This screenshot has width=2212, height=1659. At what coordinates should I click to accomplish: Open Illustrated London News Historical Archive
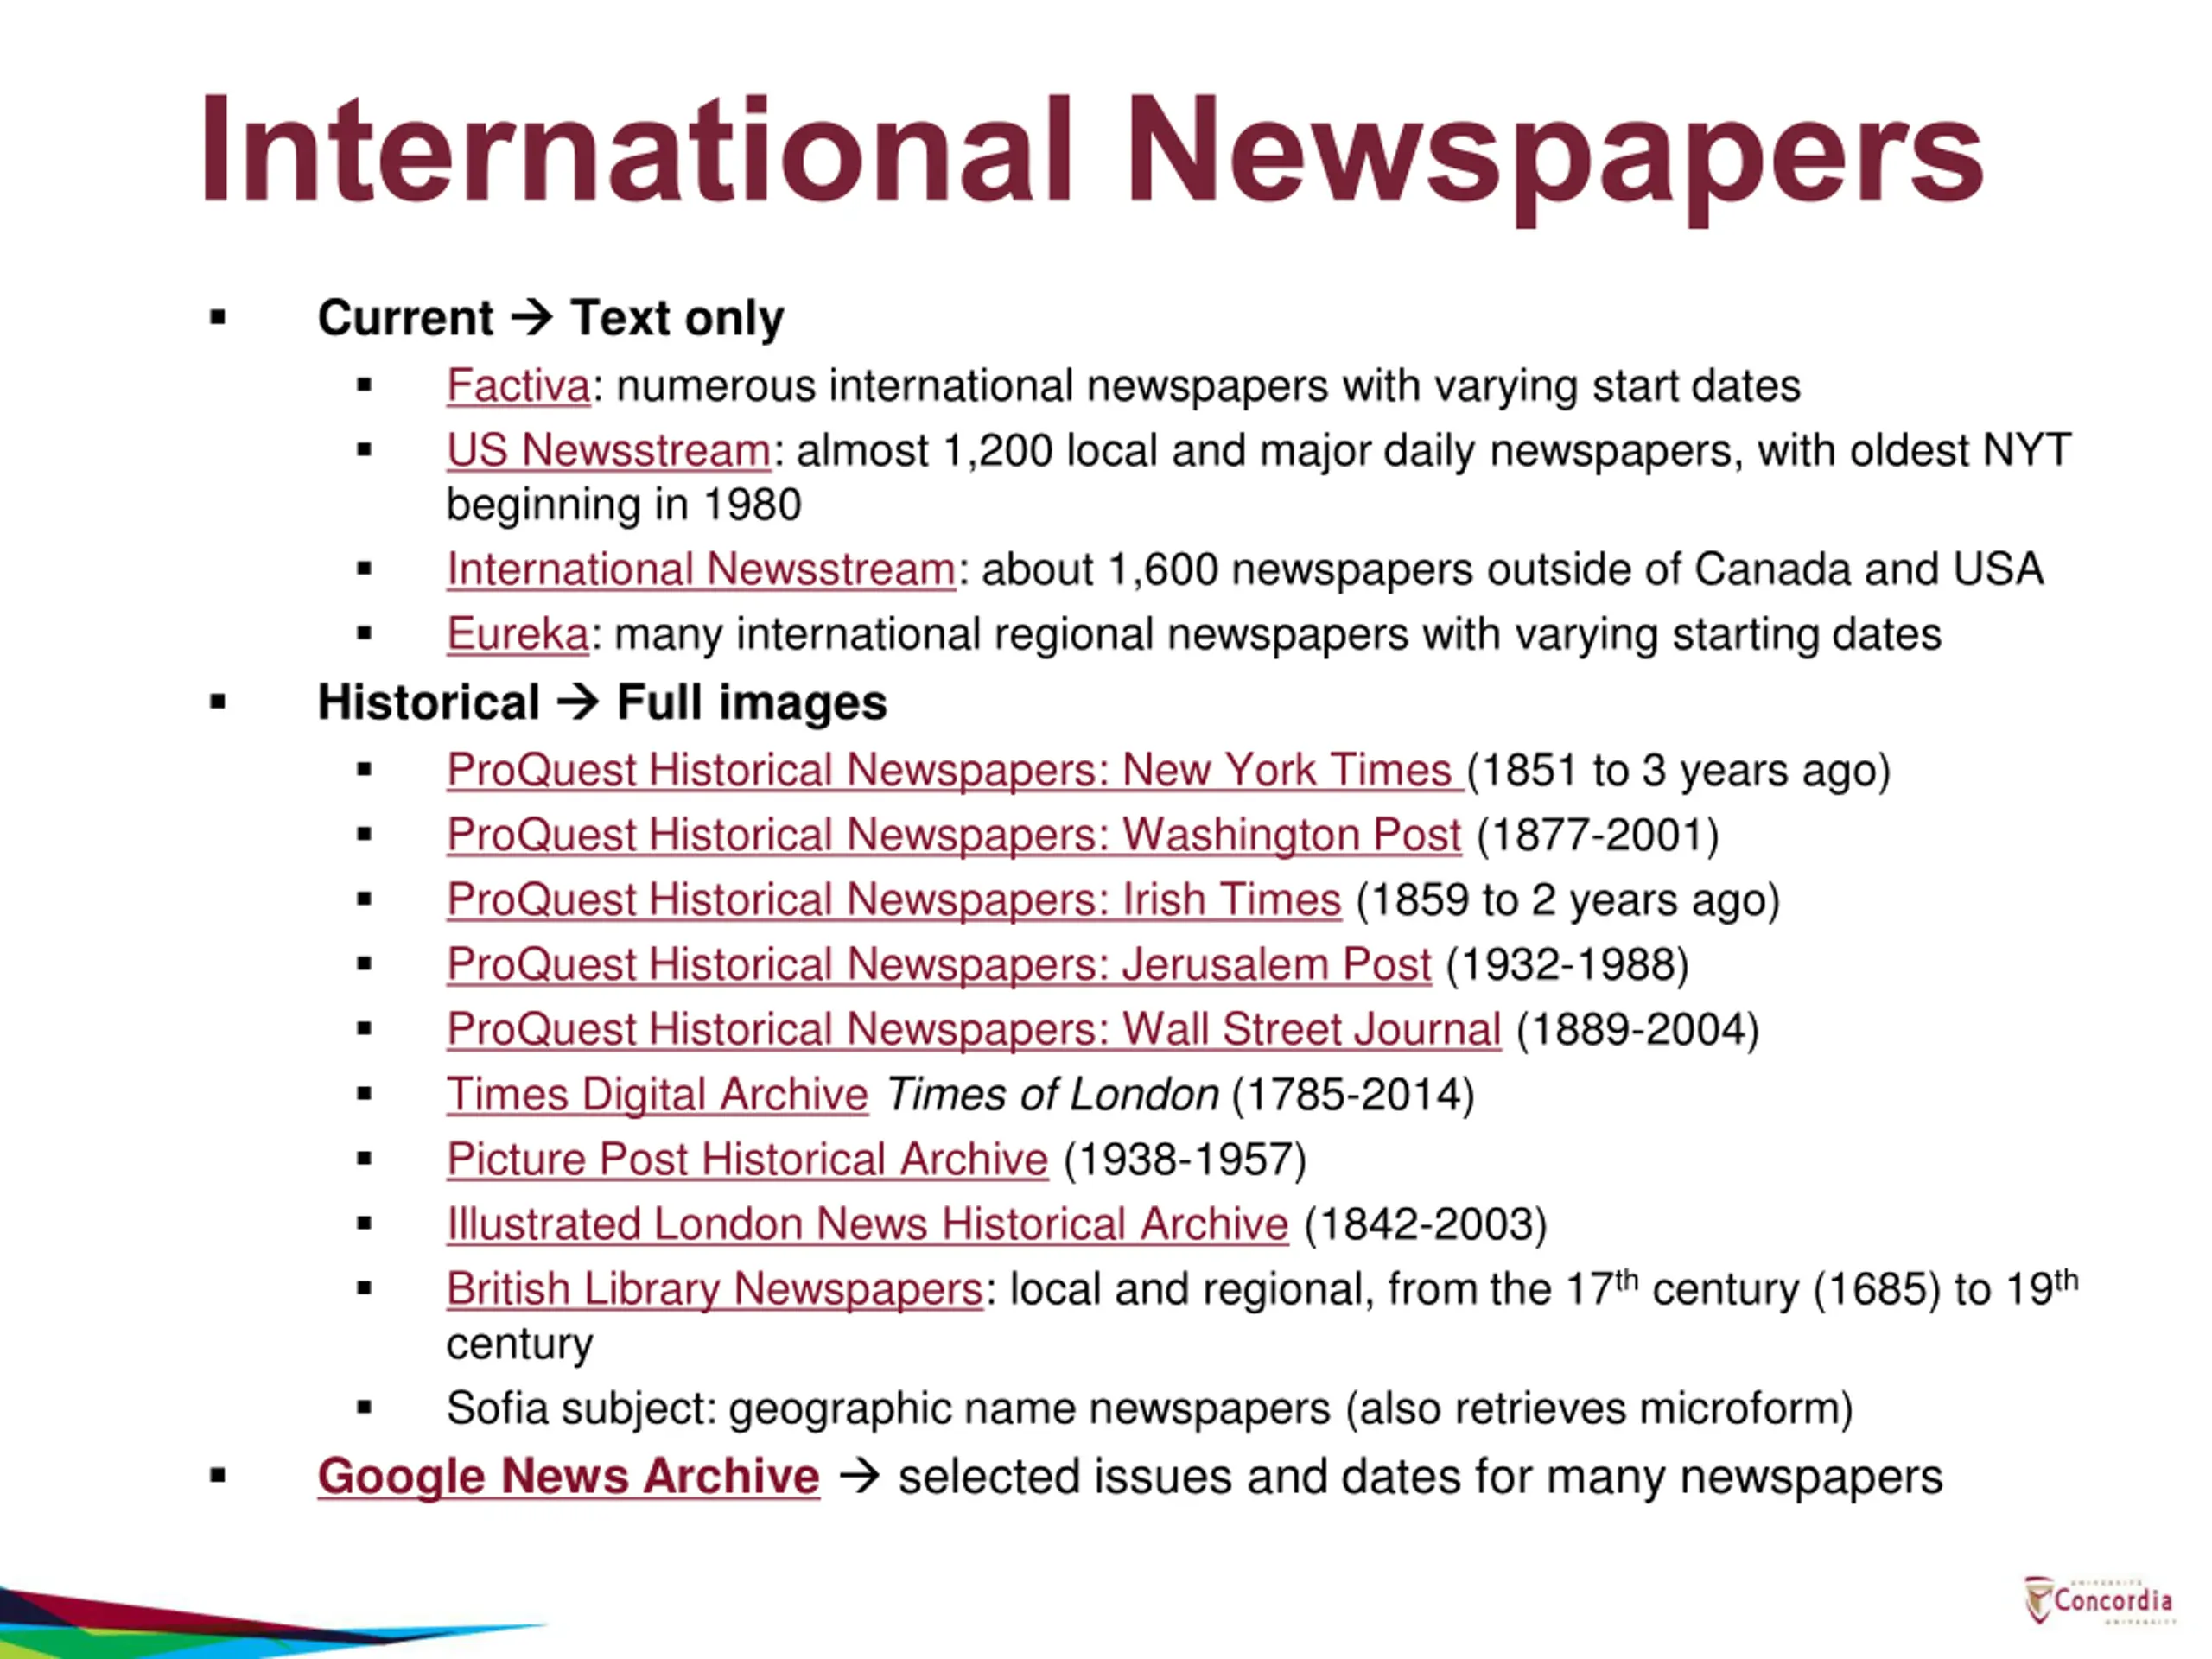[x=867, y=1225]
